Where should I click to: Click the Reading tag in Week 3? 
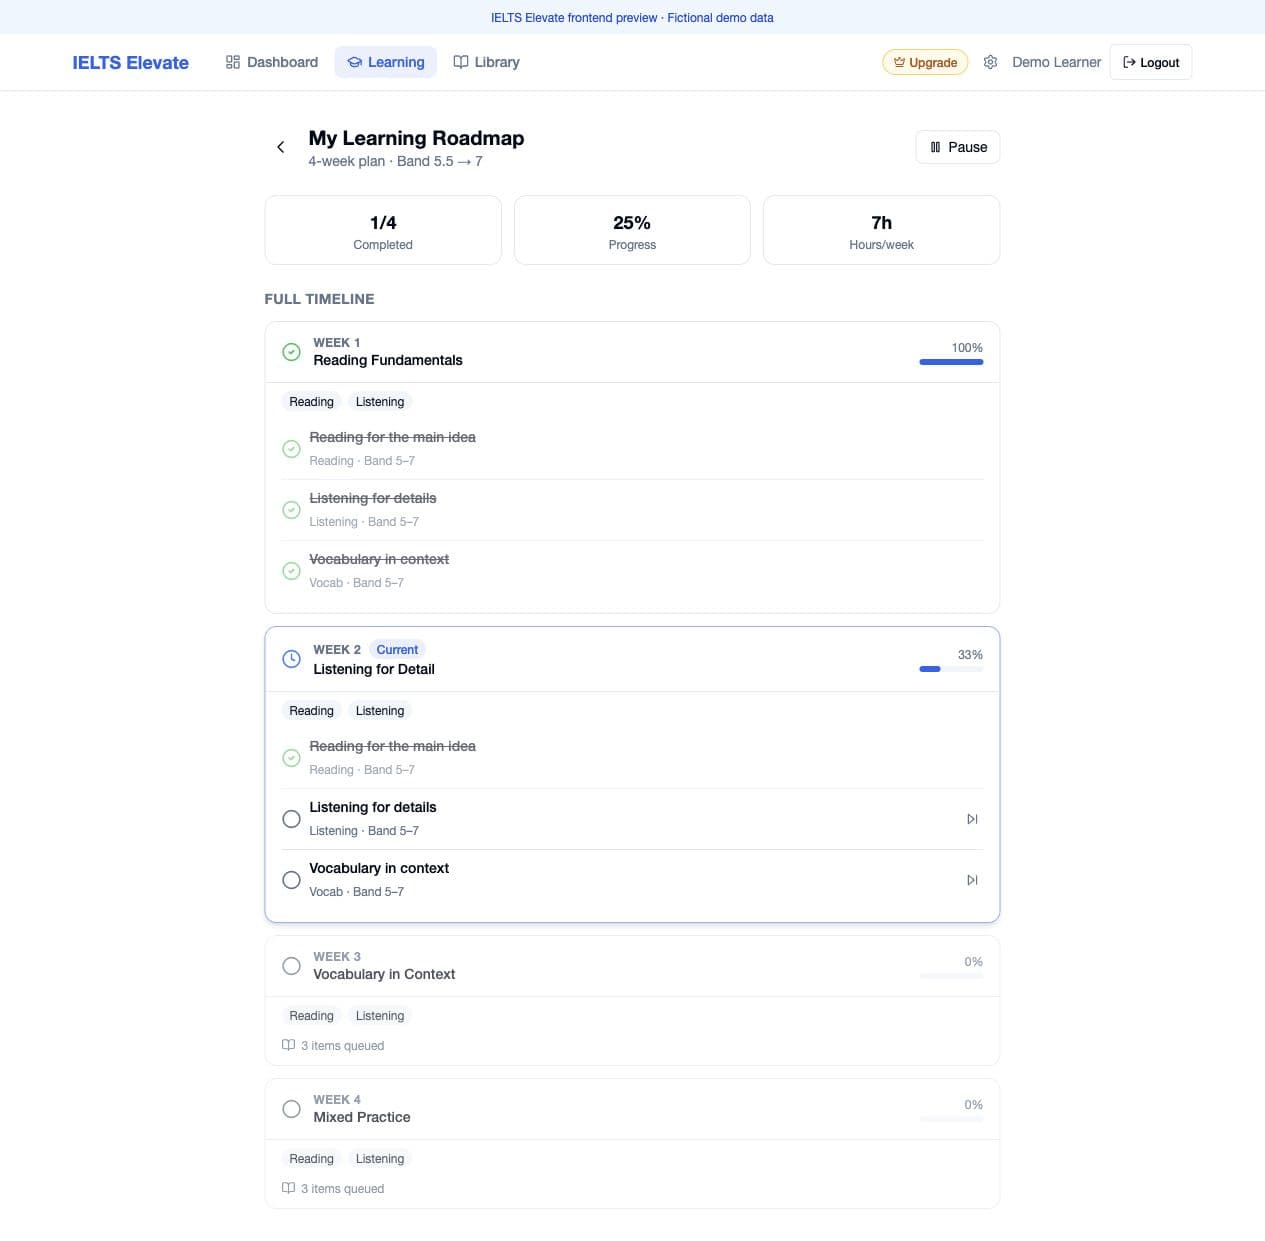(311, 1016)
